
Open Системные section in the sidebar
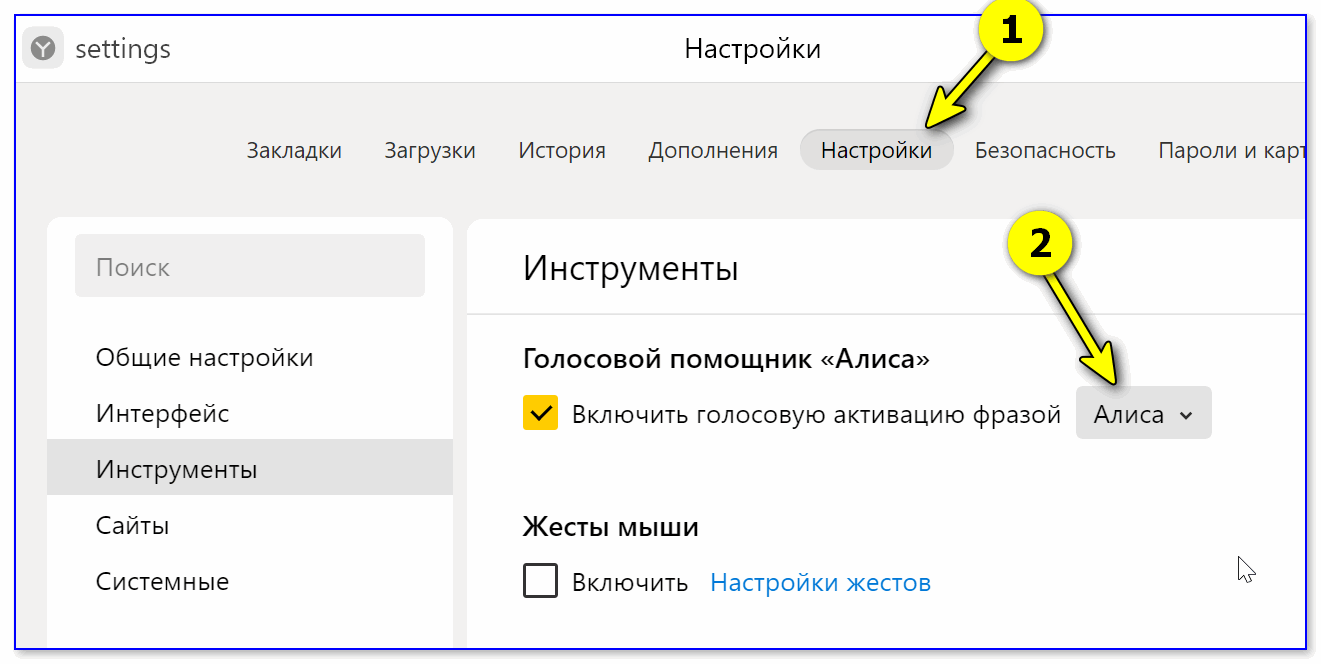click(x=250, y=581)
